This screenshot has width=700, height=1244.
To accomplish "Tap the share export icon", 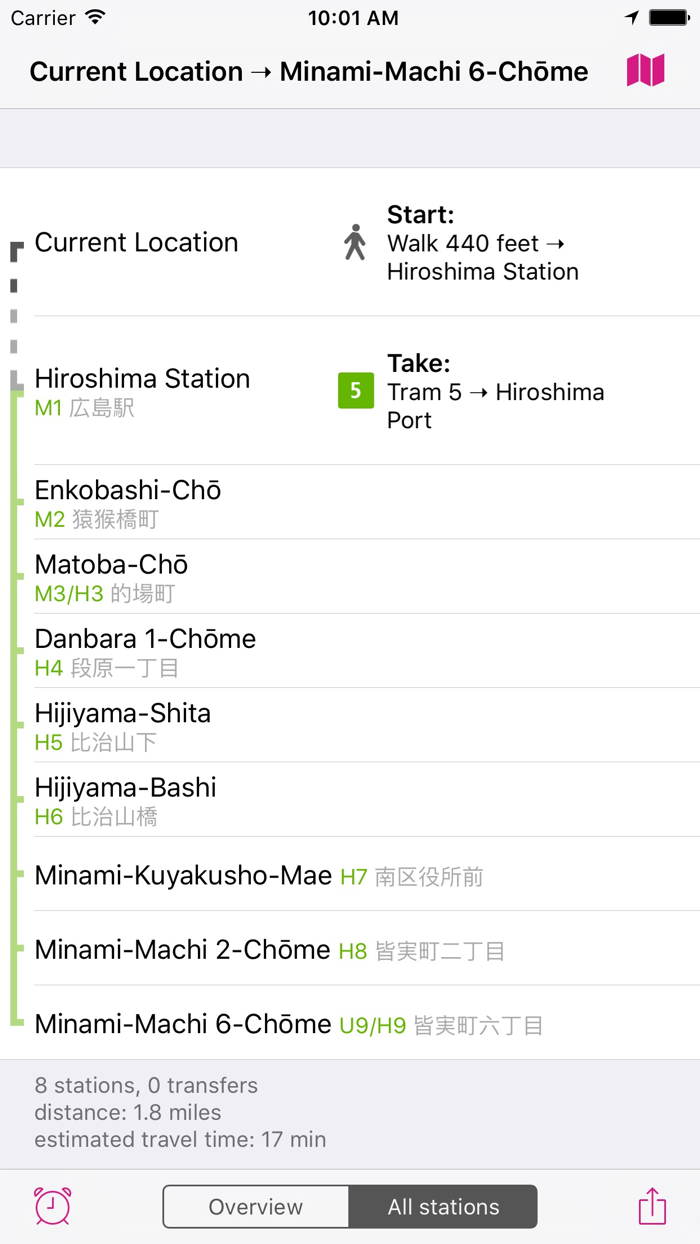I will coord(651,1206).
